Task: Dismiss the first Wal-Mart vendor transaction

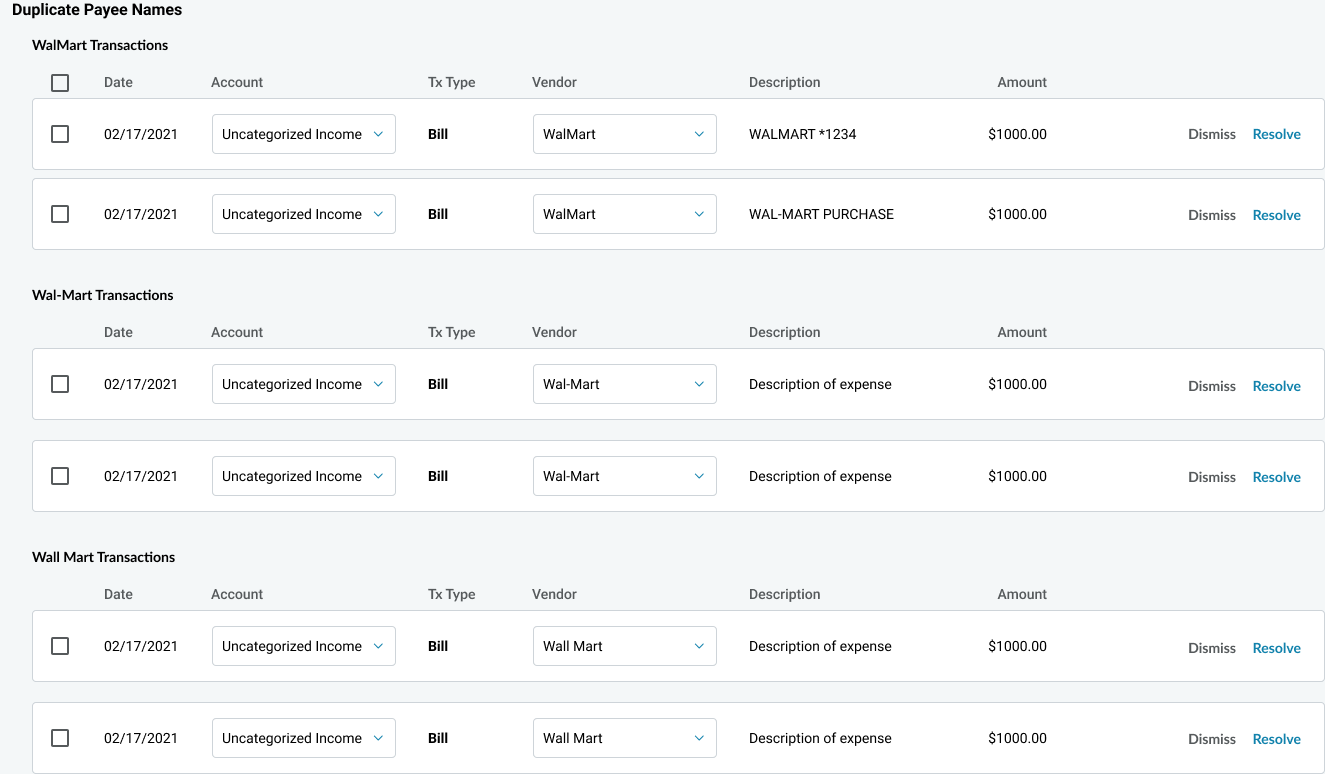Action: coord(1212,386)
